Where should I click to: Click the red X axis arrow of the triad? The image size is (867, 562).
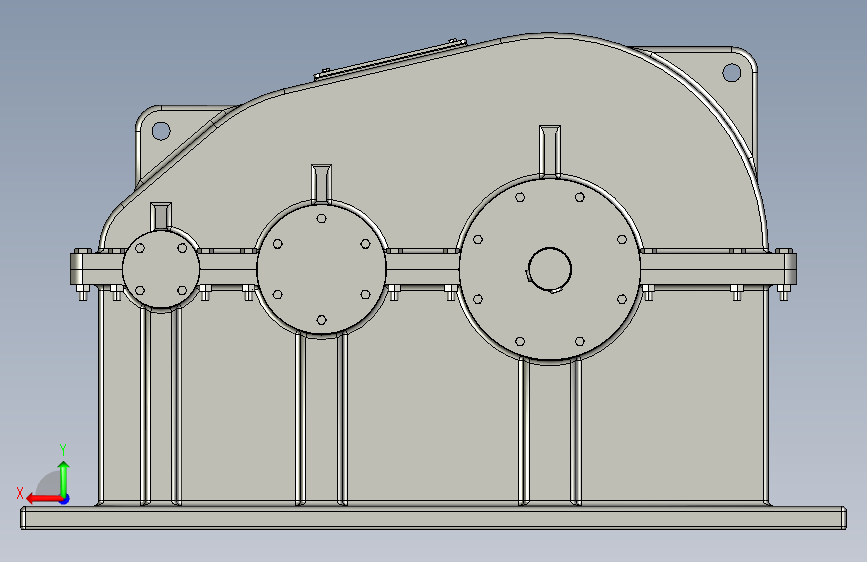(x=43, y=499)
